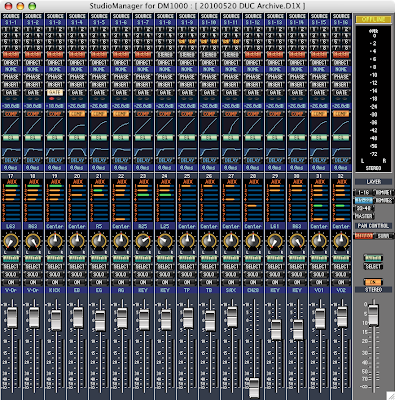Image resolution: width=395 pixels, height=400 pixels.
Task: Open the SOURCE selector S1-12 on channel 28
Action: [253, 22]
